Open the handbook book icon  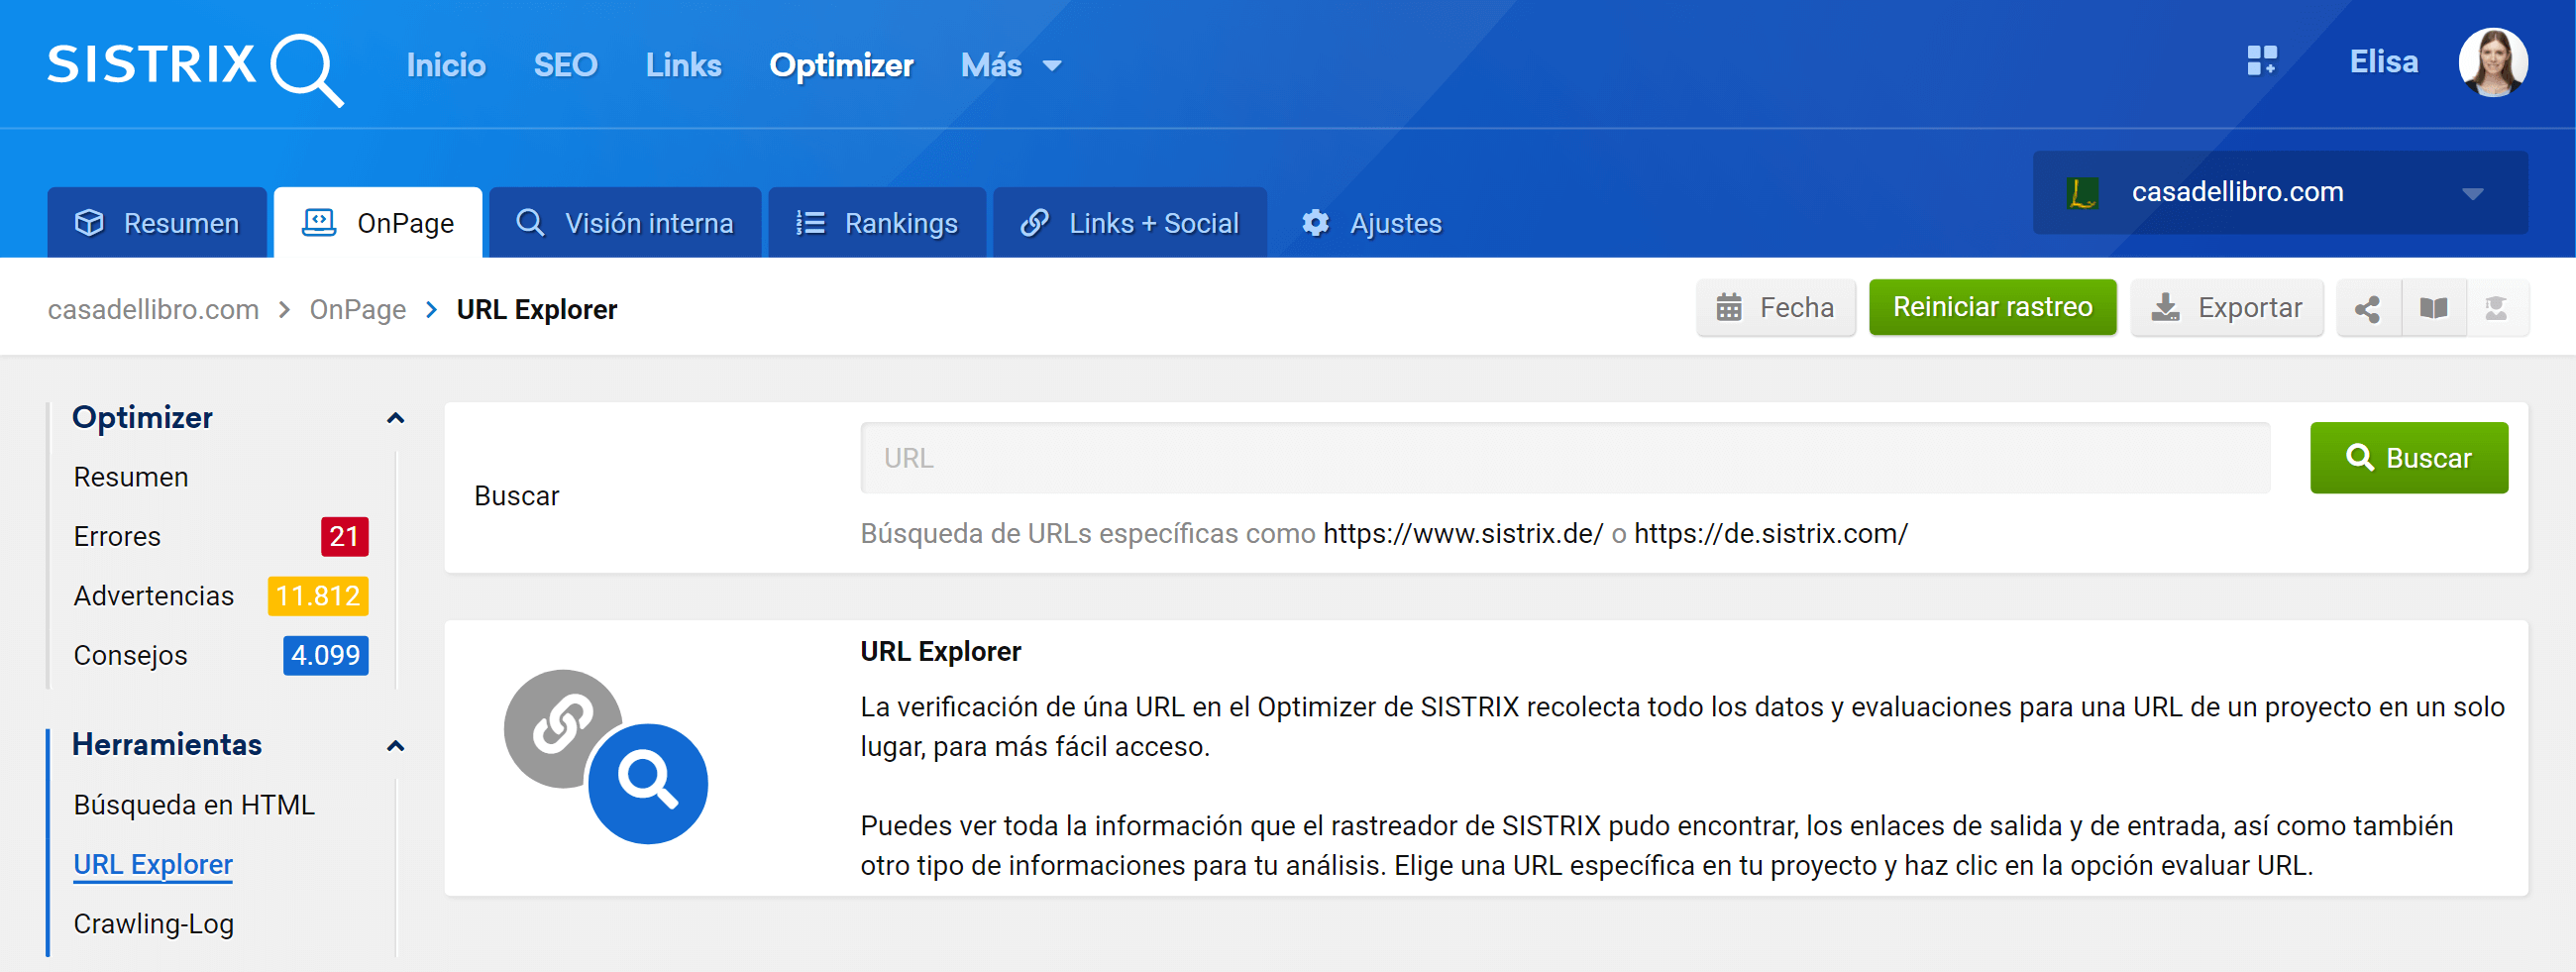pos(2433,308)
